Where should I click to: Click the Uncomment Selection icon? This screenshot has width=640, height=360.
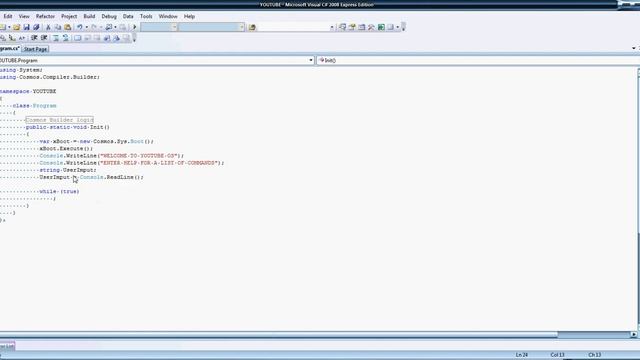[66, 38]
